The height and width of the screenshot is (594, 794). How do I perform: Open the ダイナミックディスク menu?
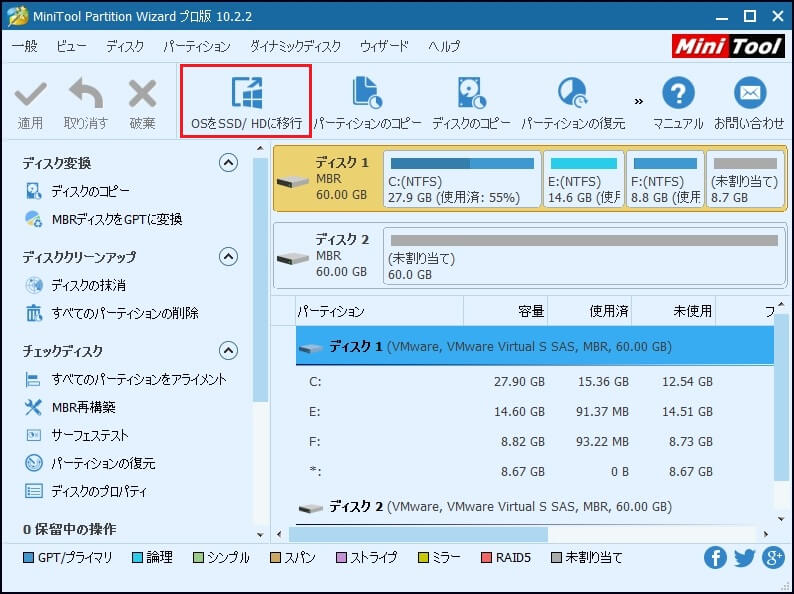[x=295, y=47]
